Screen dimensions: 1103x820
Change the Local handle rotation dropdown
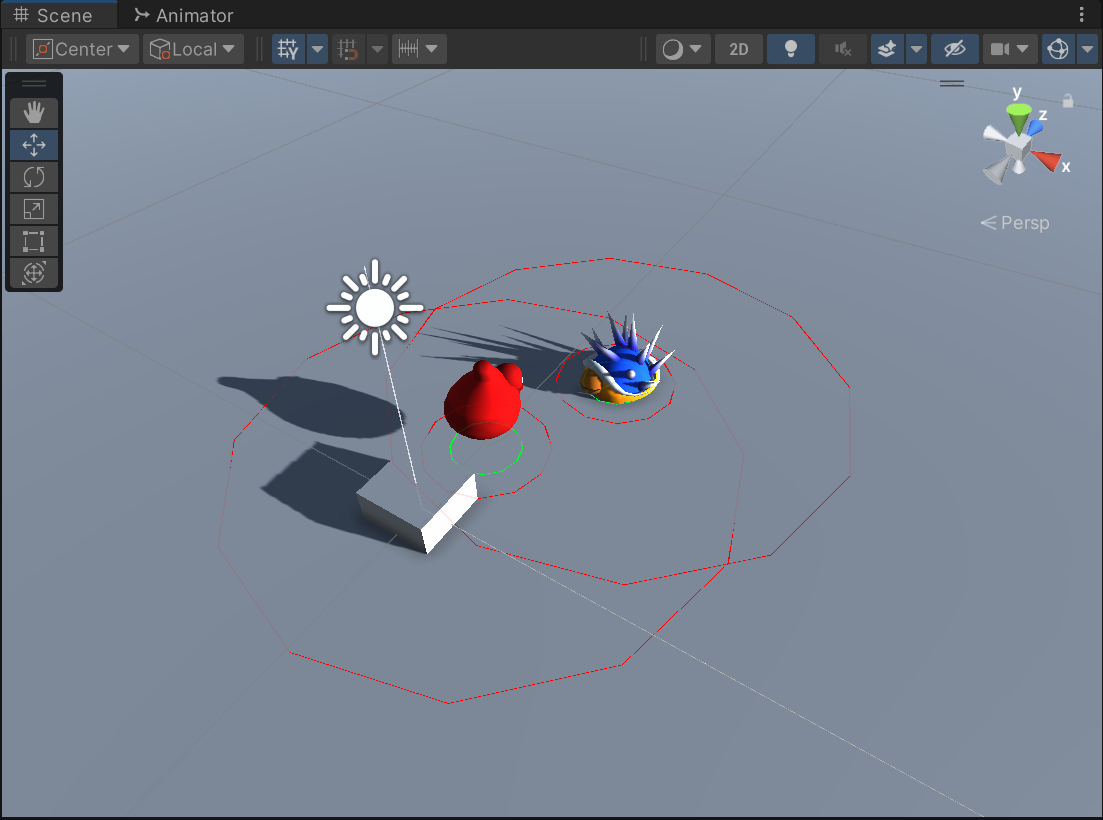(193, 49)
